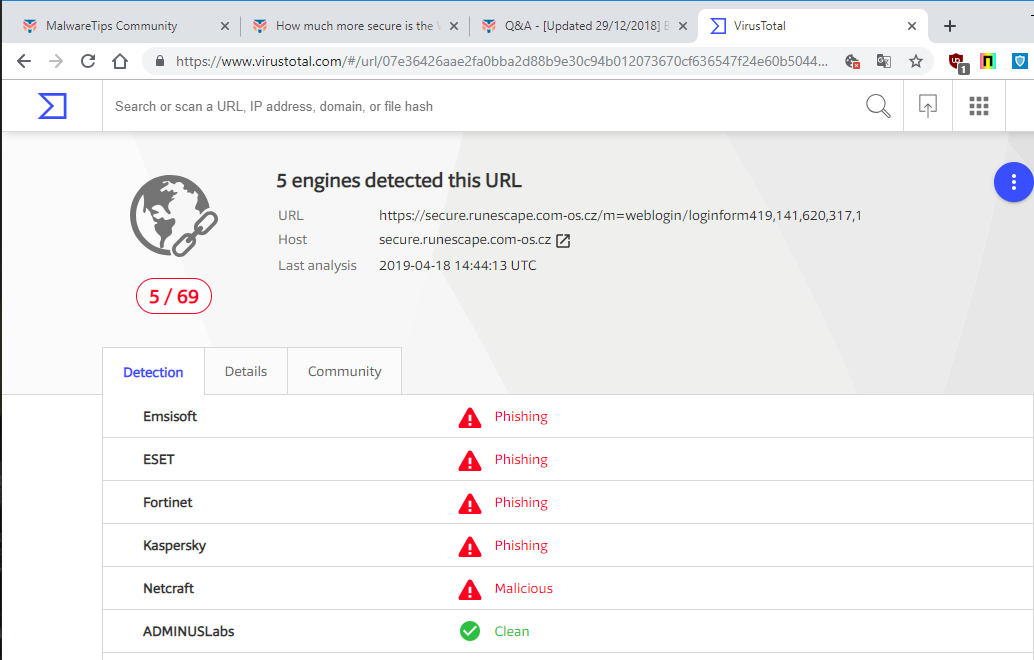
Task: Reload the current page
Action: (88, 61)
